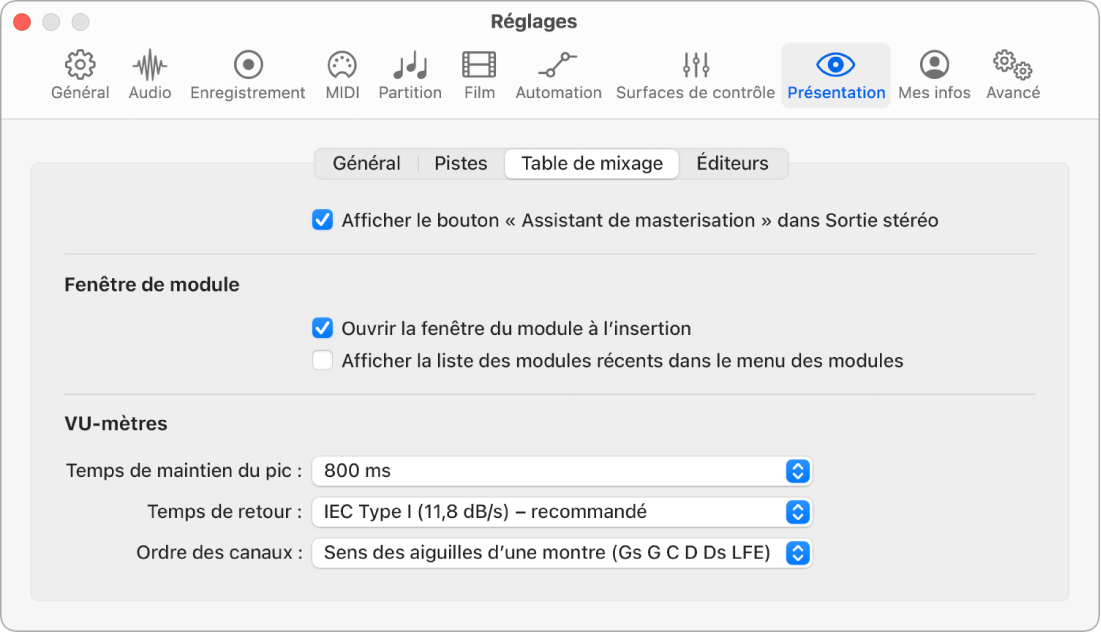
Task: Select the Éditeurs tab
Action: coord(733,162)
